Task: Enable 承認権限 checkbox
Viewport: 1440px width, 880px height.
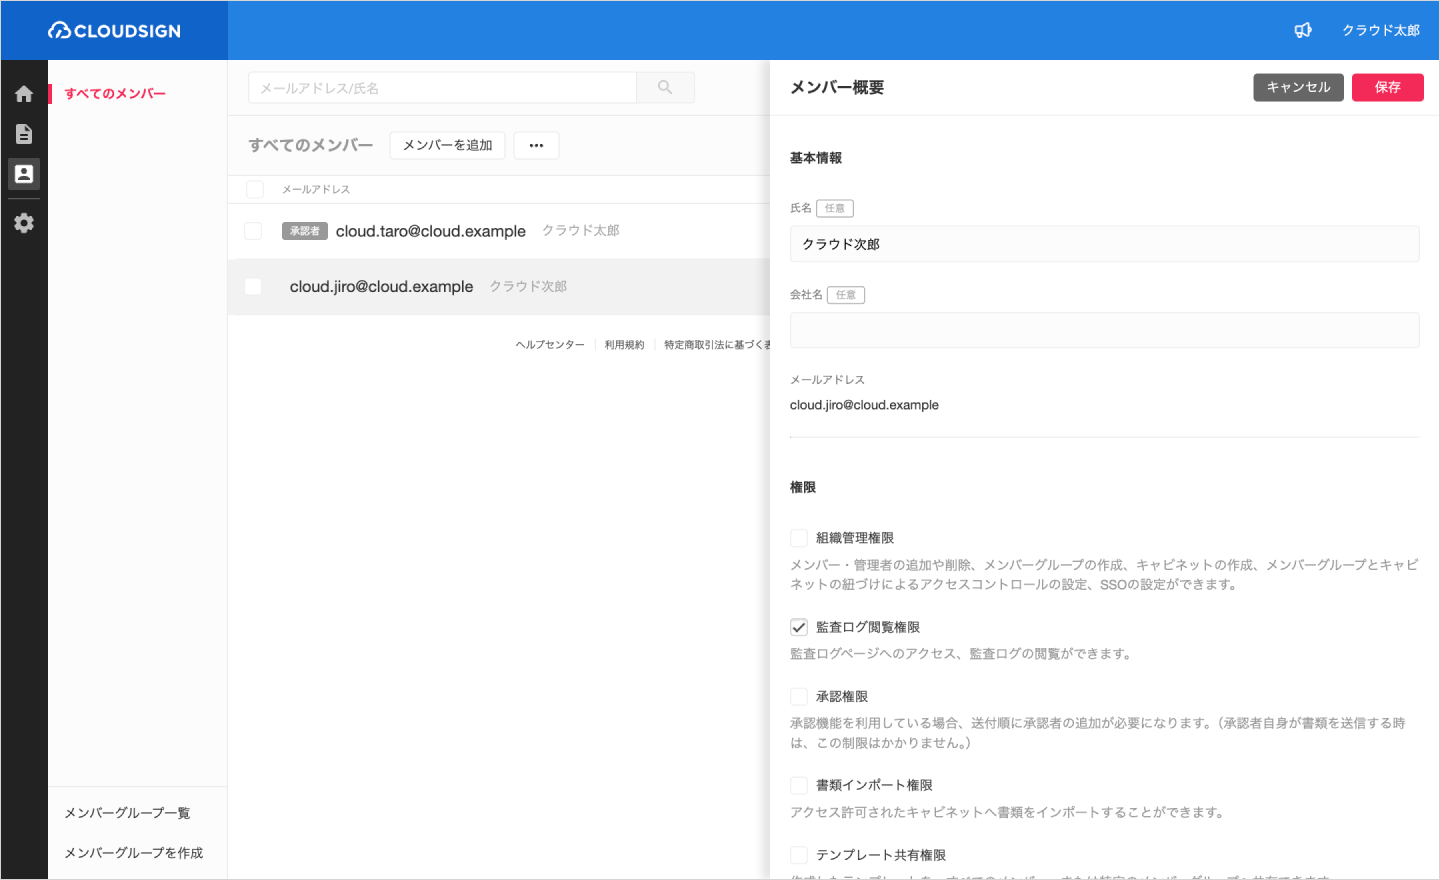Action: (799, 696)
